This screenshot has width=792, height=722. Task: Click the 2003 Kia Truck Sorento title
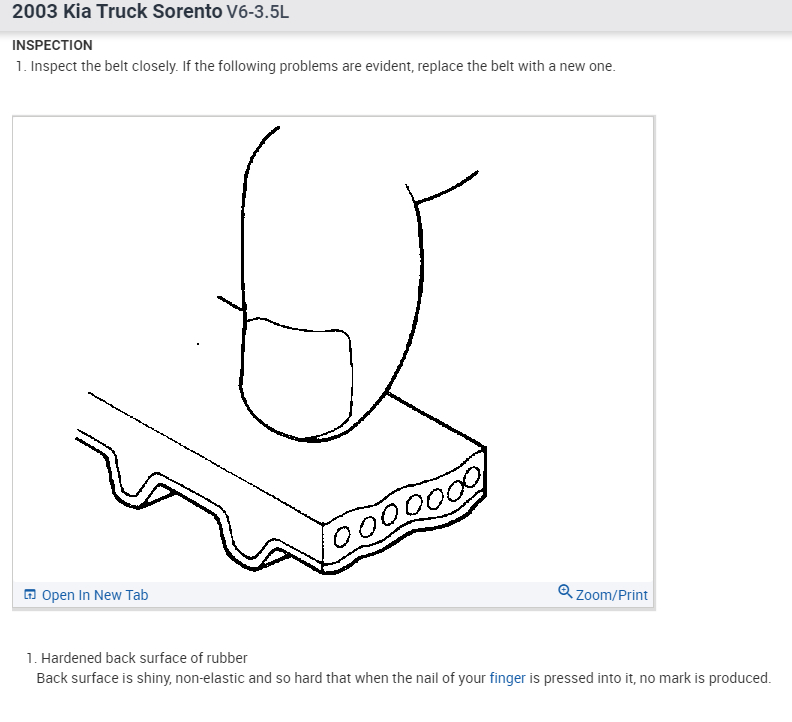coord(117,12)
